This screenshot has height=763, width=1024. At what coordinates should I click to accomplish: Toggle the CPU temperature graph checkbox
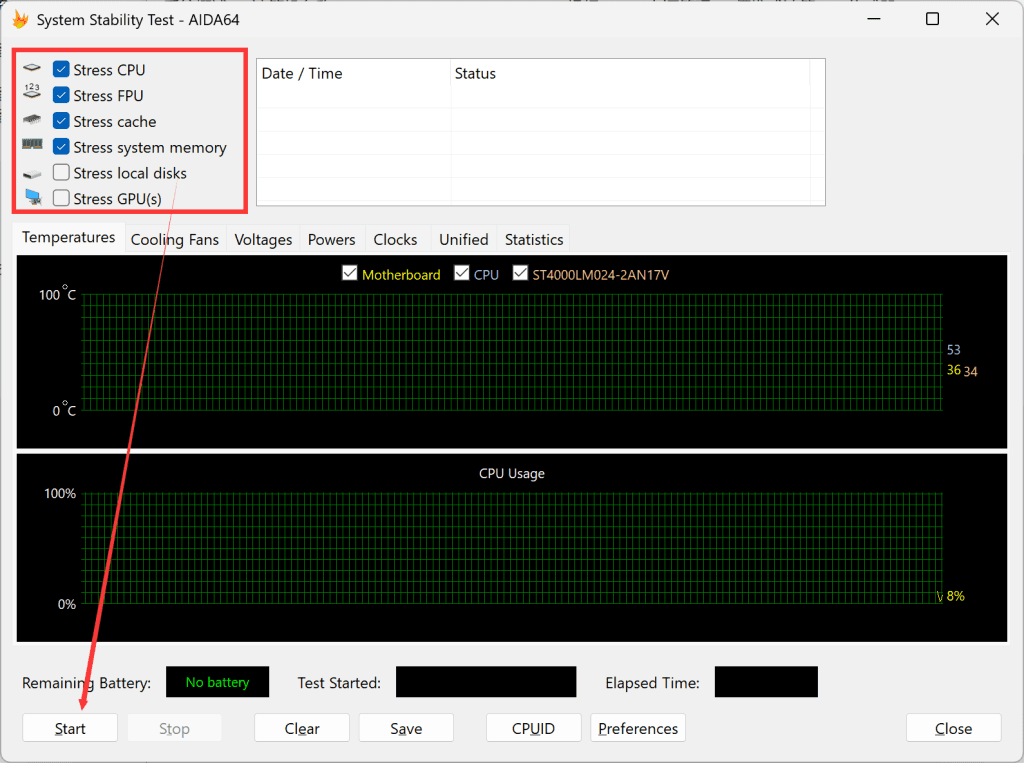[462, 273]
